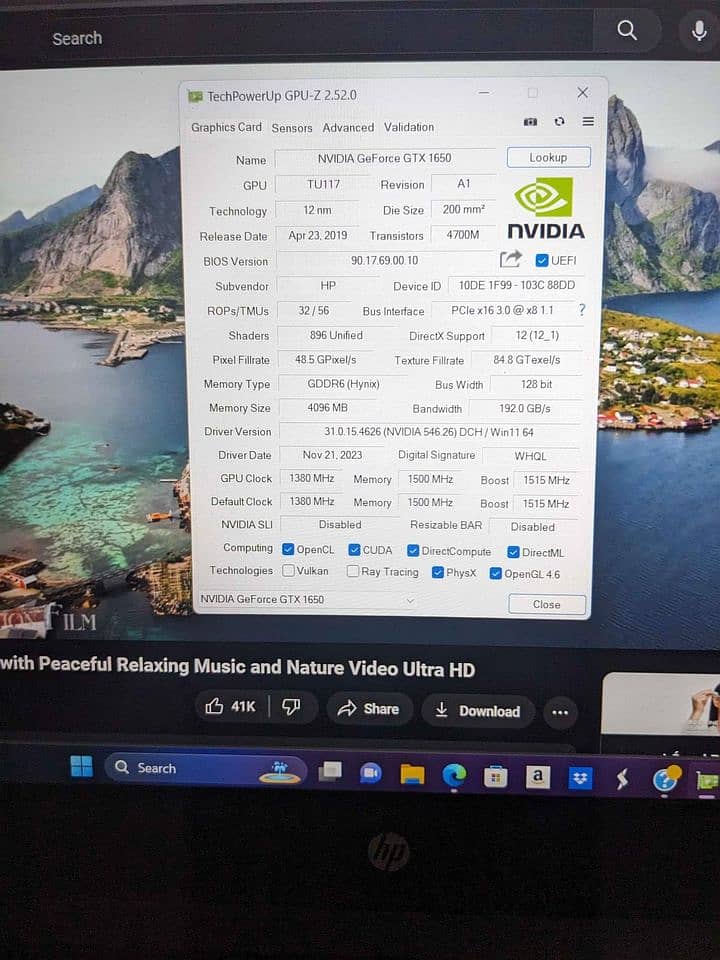Click the Lookup button

point(548,158)
